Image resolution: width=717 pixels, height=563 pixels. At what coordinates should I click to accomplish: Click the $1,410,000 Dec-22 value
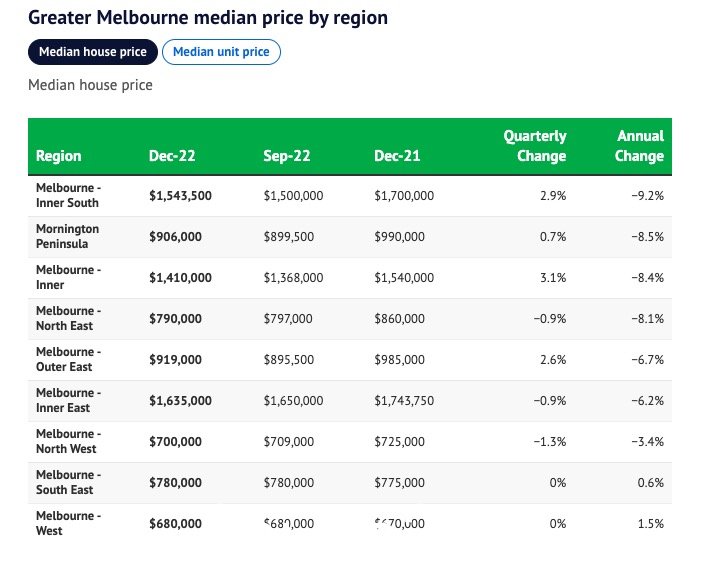[180, 278]
